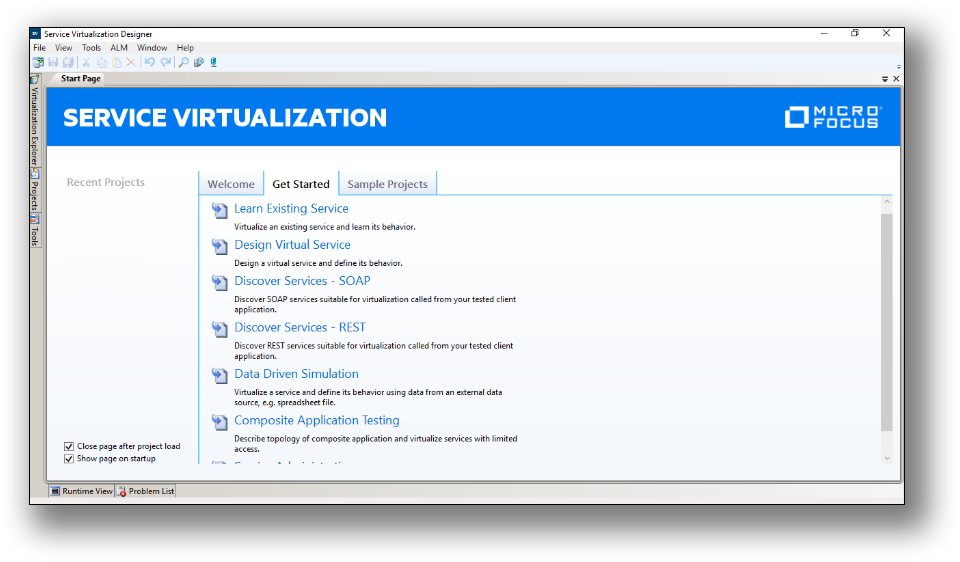Switch to the Welcome tab
Viewport: 960px width, 562px height.
(x=231, y=184)
